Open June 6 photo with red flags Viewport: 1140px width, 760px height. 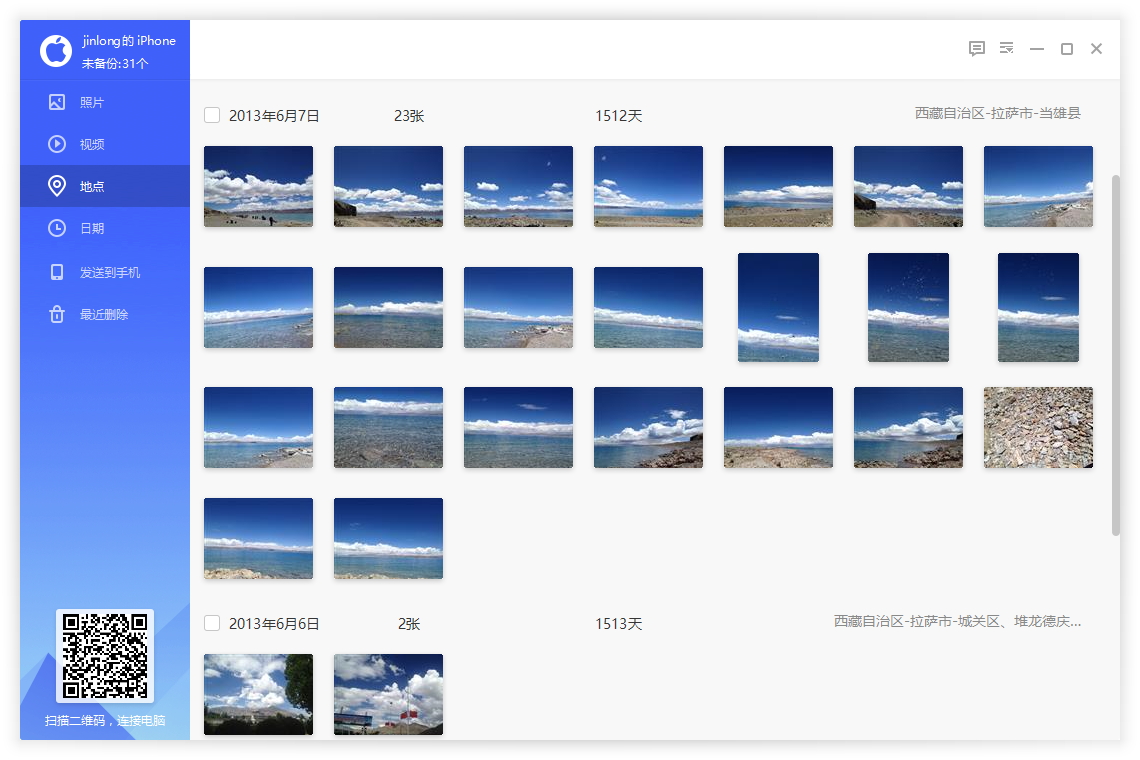tap(388, 694)
